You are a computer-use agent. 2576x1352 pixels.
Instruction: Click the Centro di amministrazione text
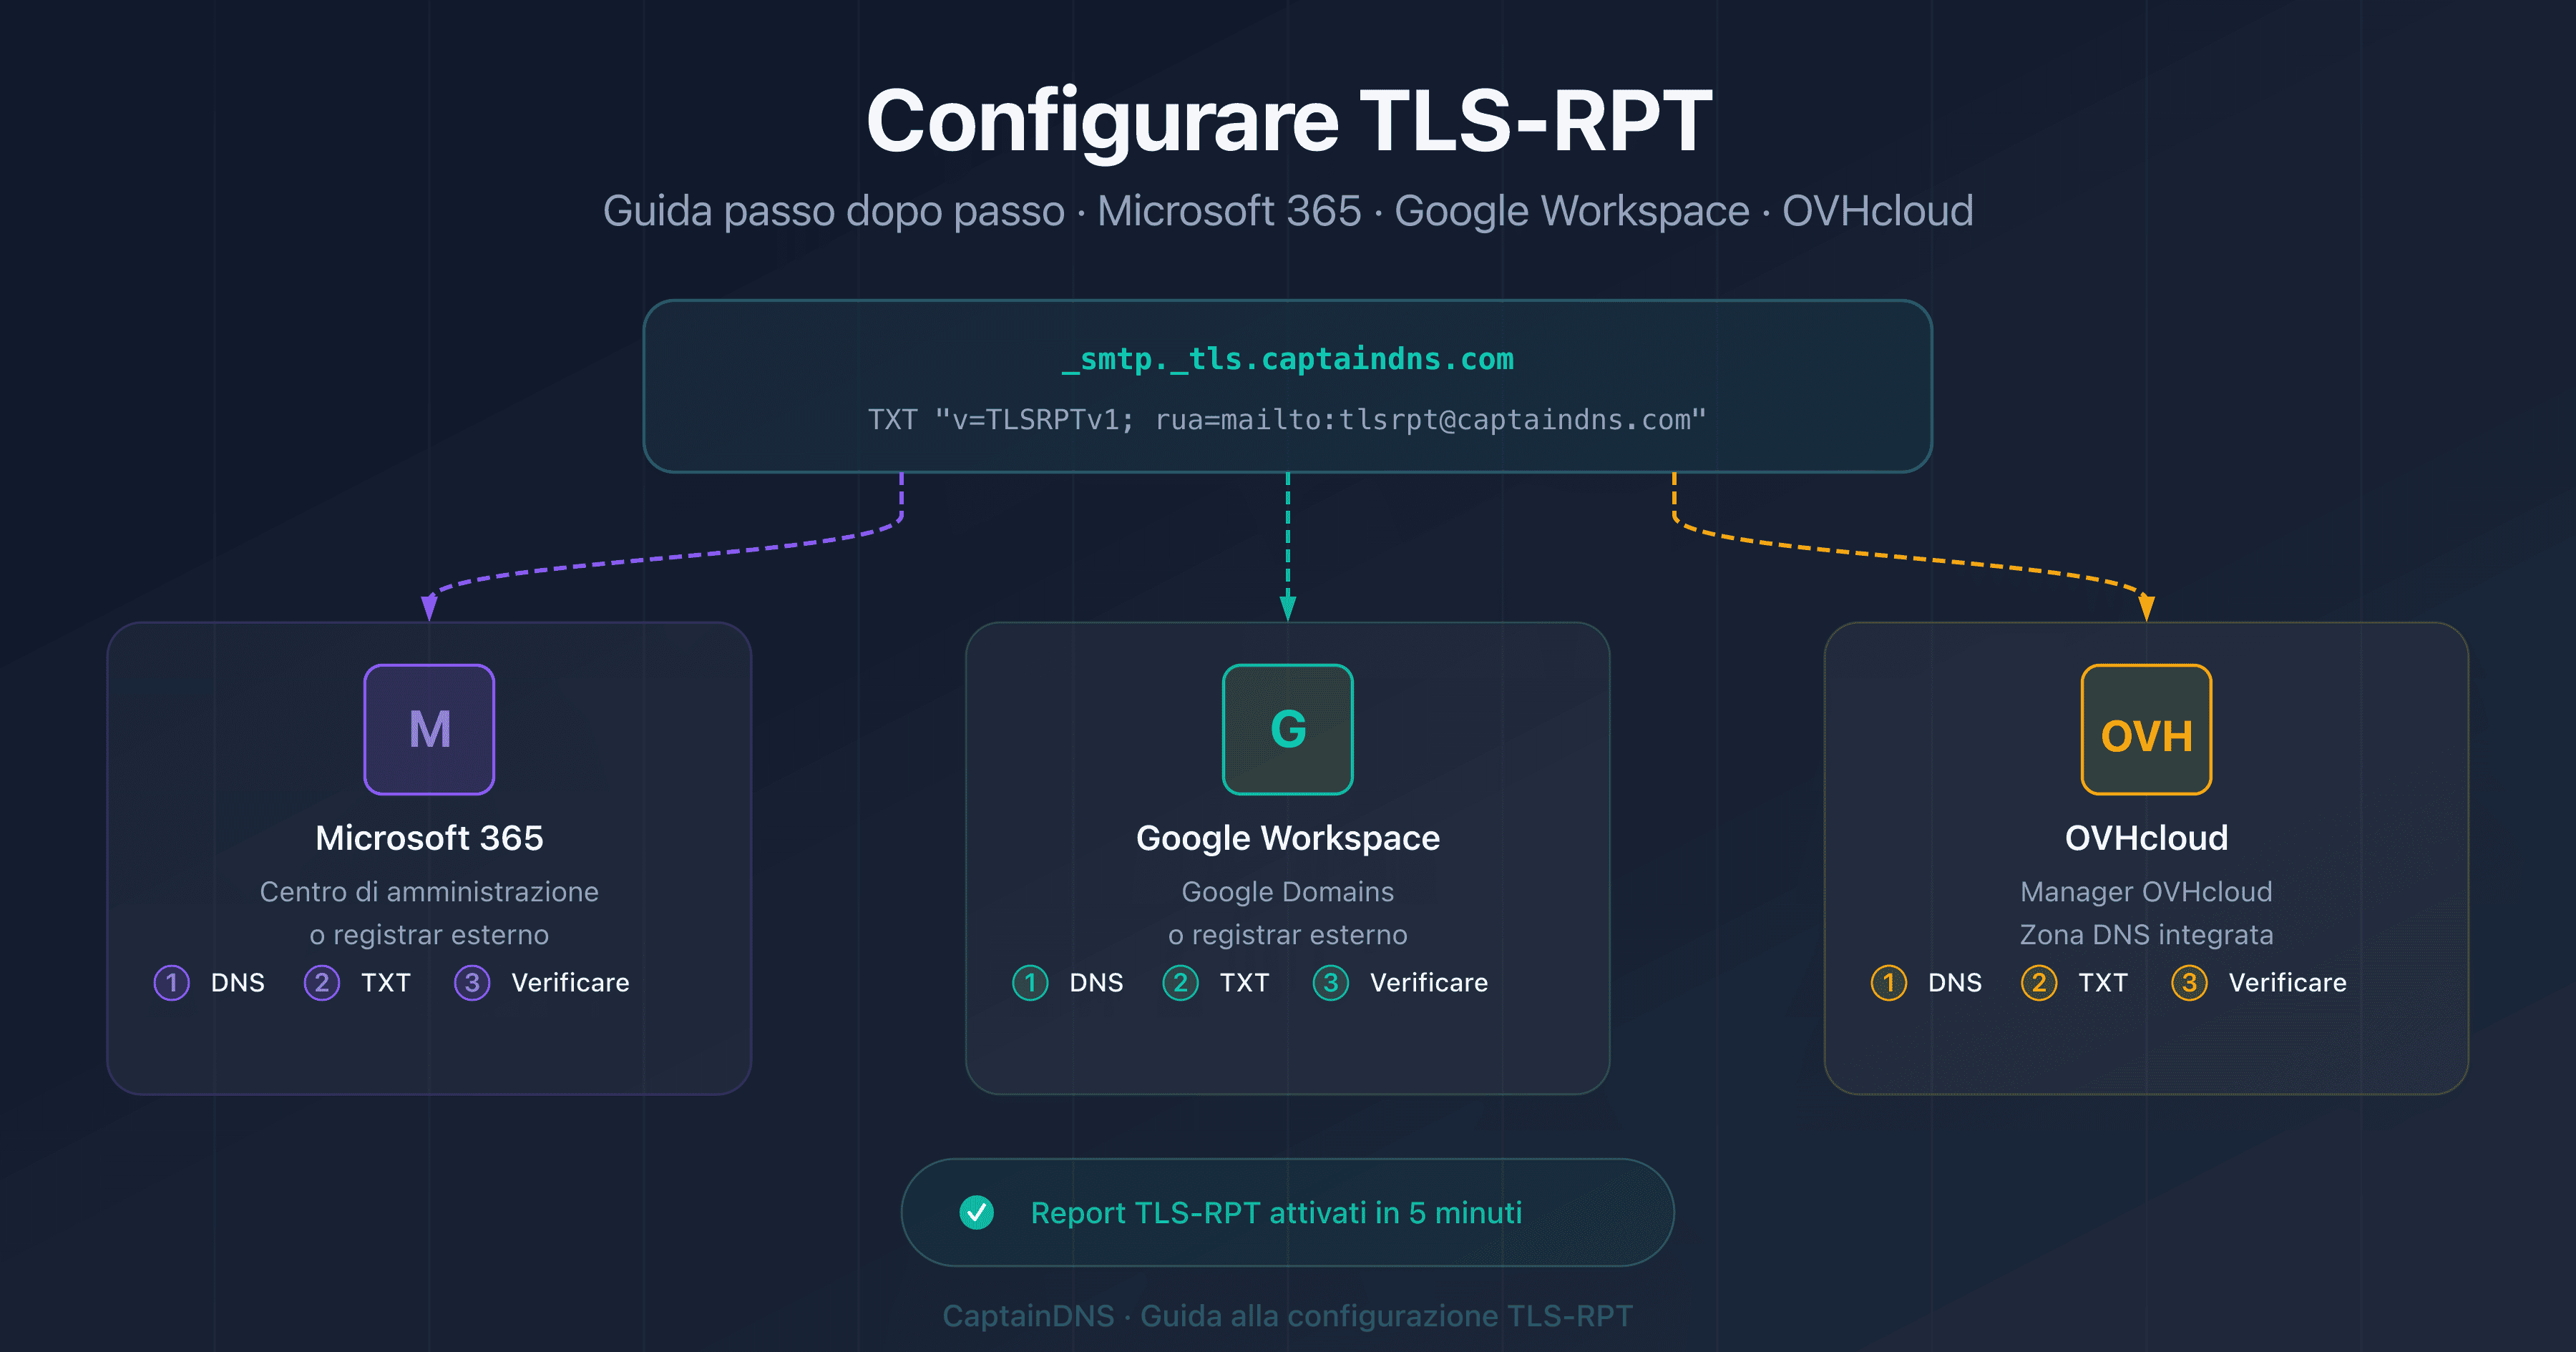(429, 891)
